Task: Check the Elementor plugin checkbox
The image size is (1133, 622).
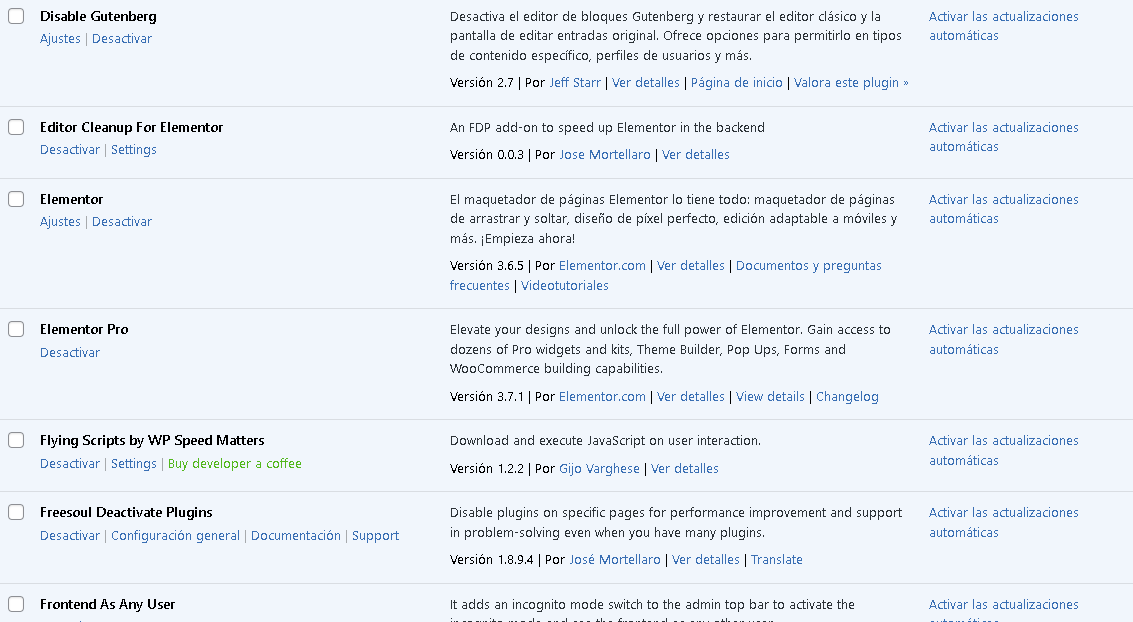Action: pyautogui.click(x=16, y=199)
